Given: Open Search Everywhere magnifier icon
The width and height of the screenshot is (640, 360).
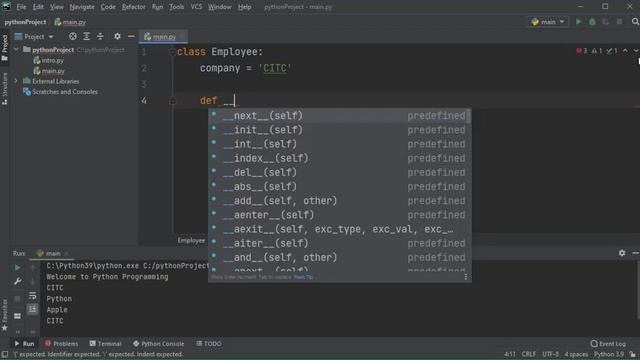Looking at the screenshot, I should coord(635,22).
